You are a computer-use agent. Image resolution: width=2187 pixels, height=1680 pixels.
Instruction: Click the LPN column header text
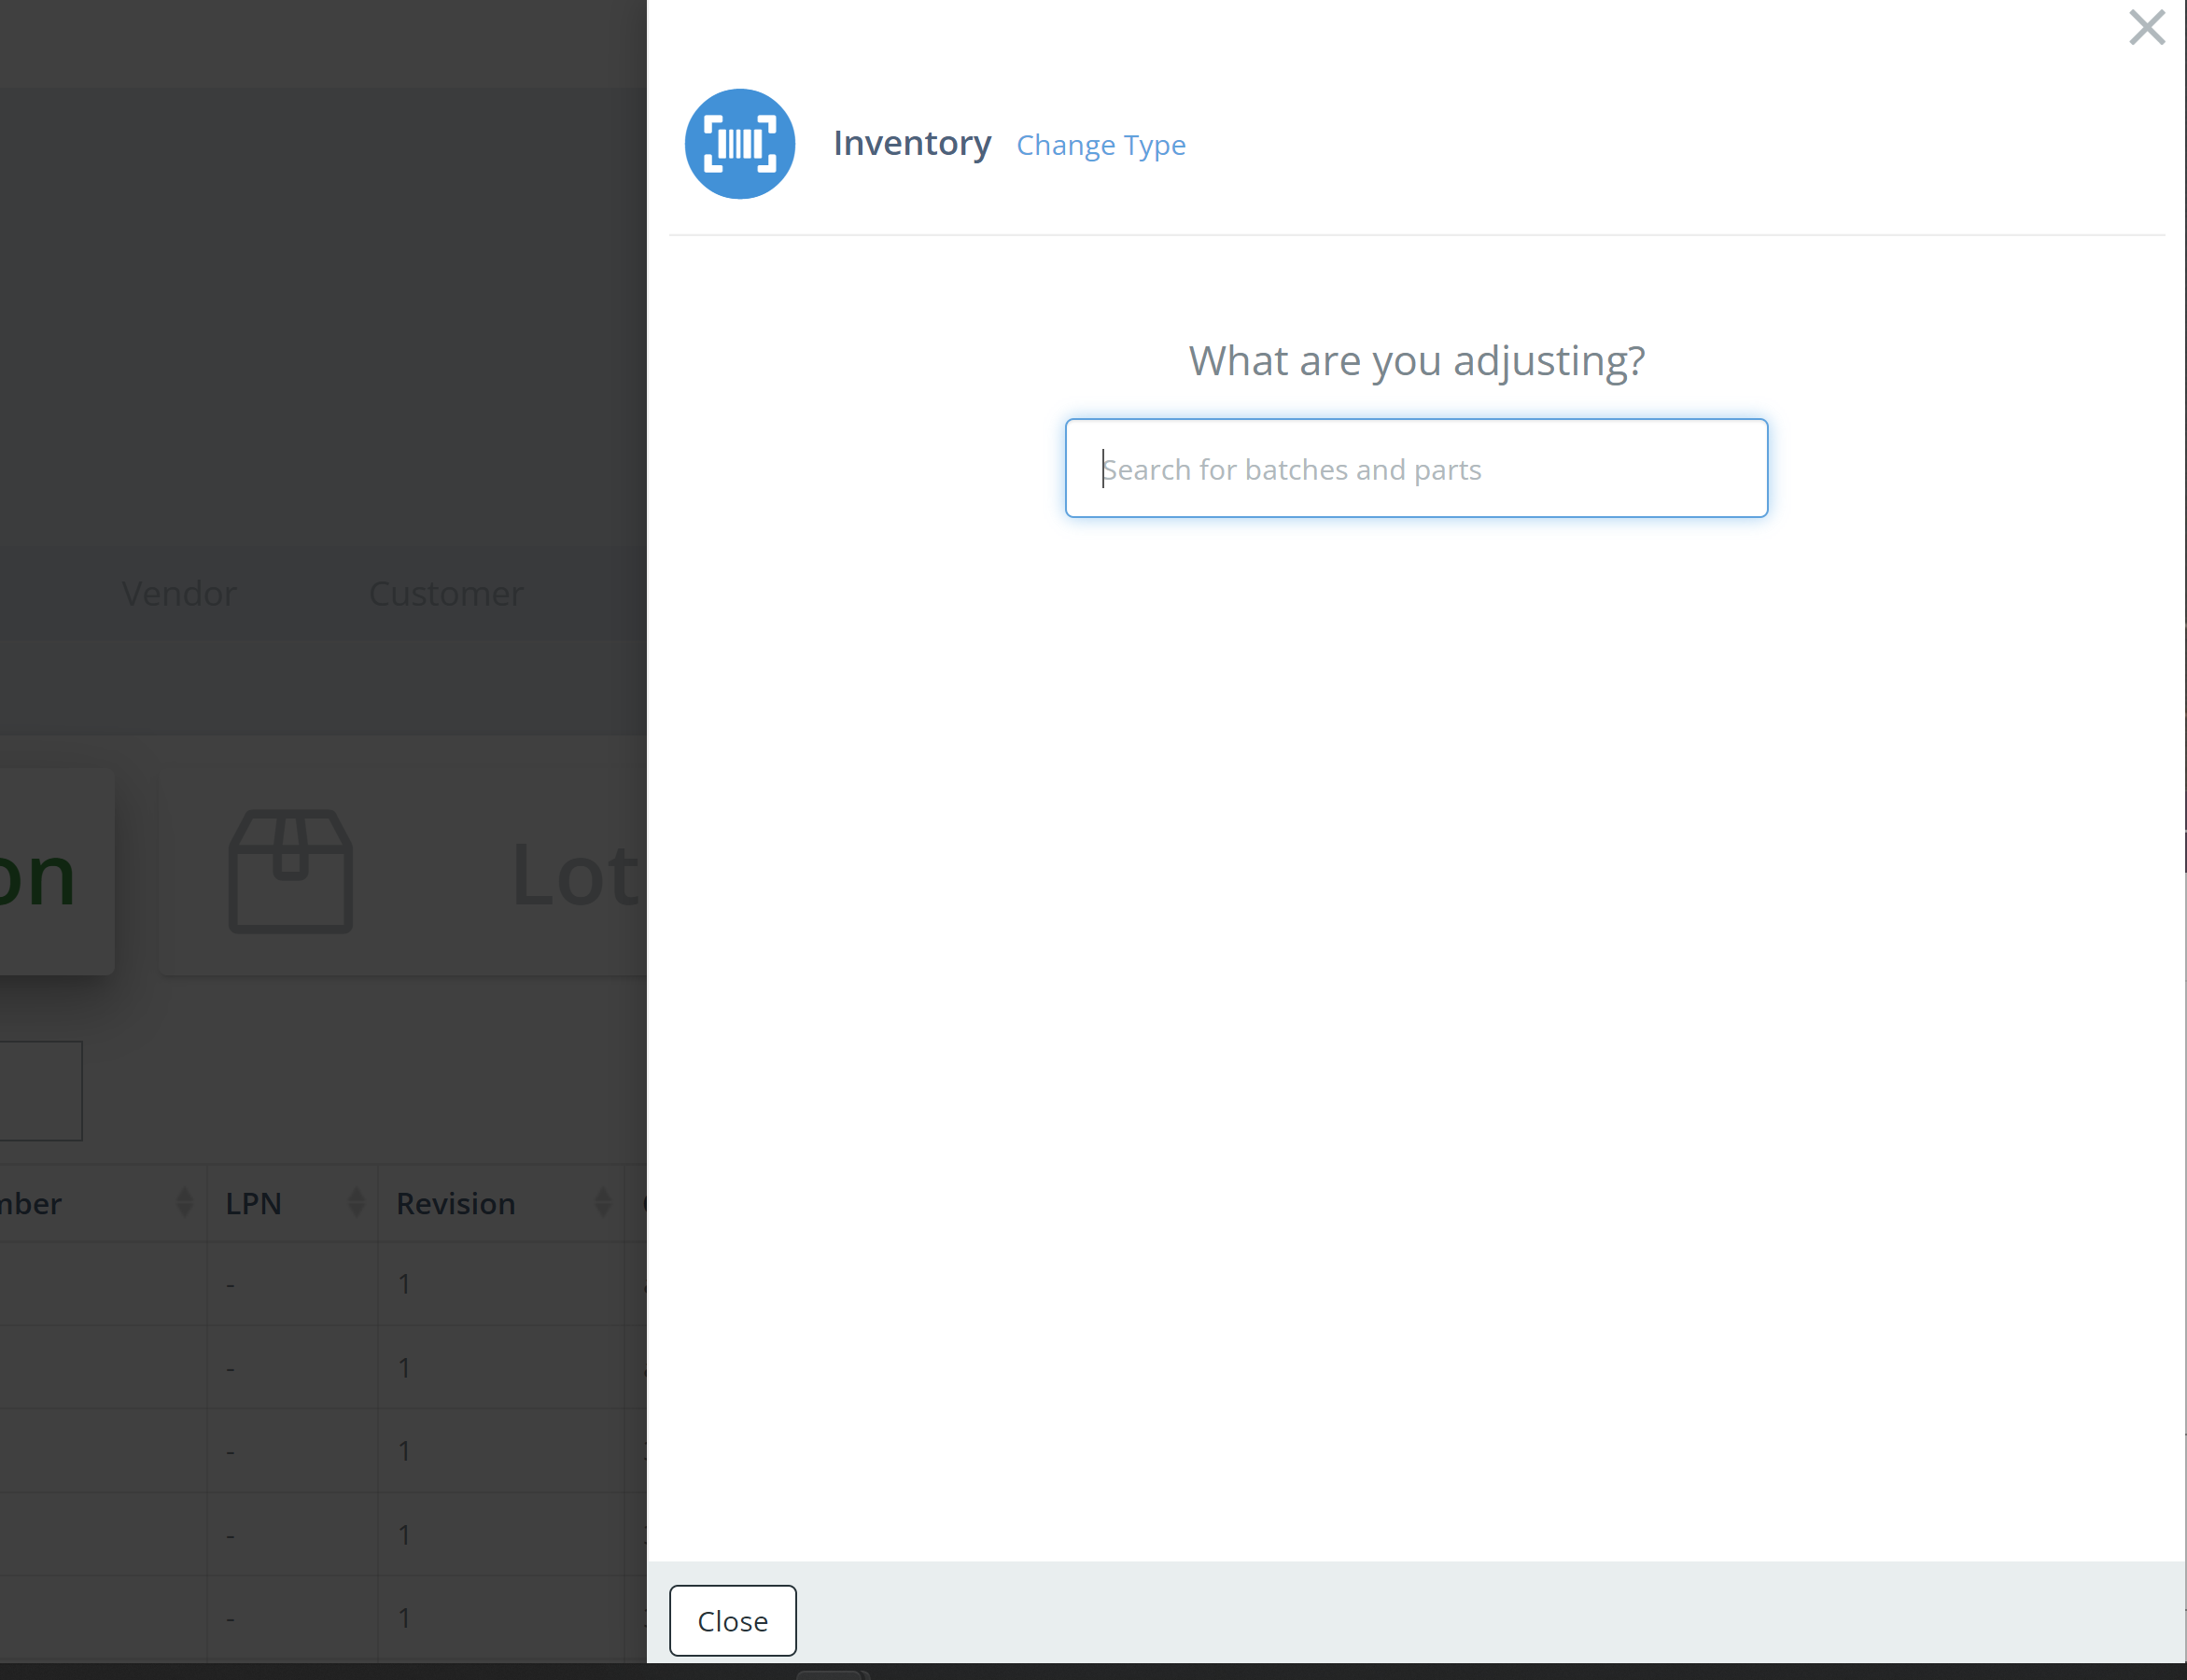[253, 1204]
